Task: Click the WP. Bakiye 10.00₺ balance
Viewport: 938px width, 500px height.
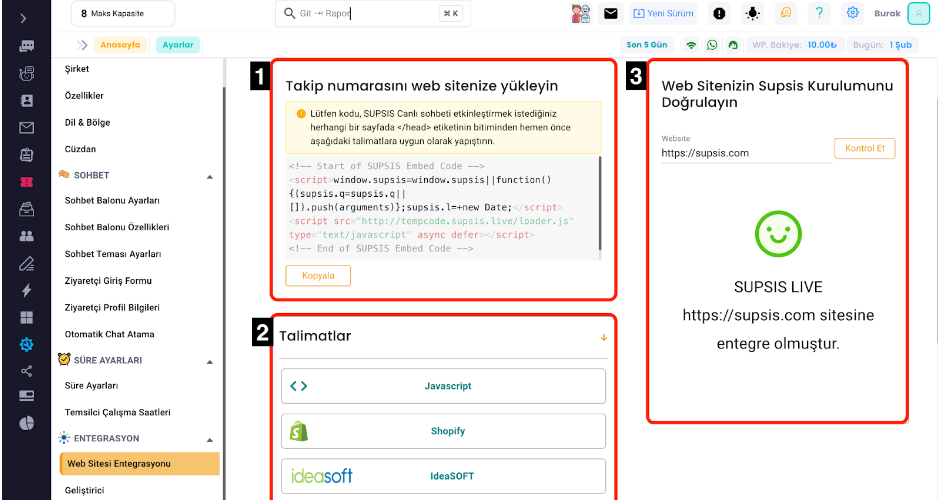Action: [794, 45]
